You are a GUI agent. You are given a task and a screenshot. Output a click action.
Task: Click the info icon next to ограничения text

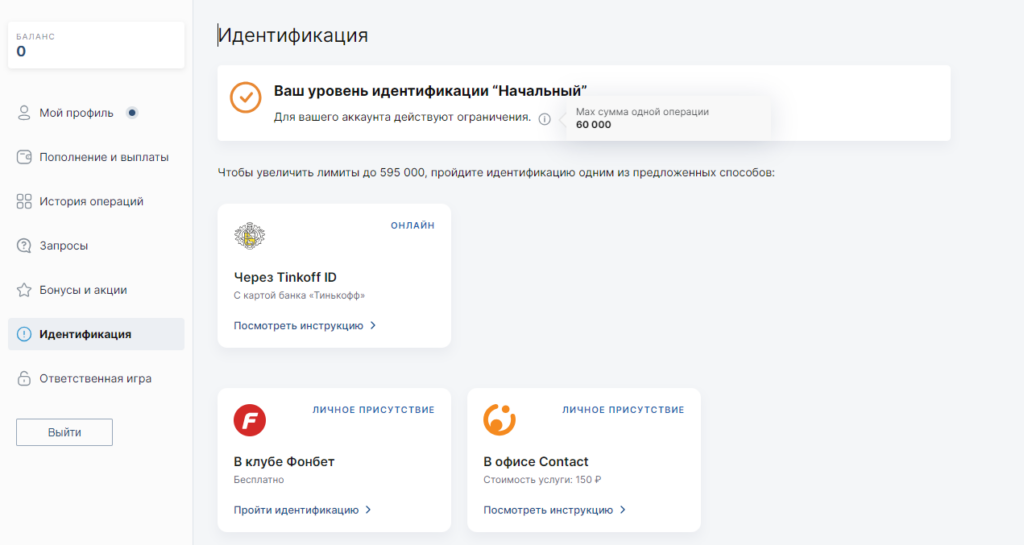545,119
